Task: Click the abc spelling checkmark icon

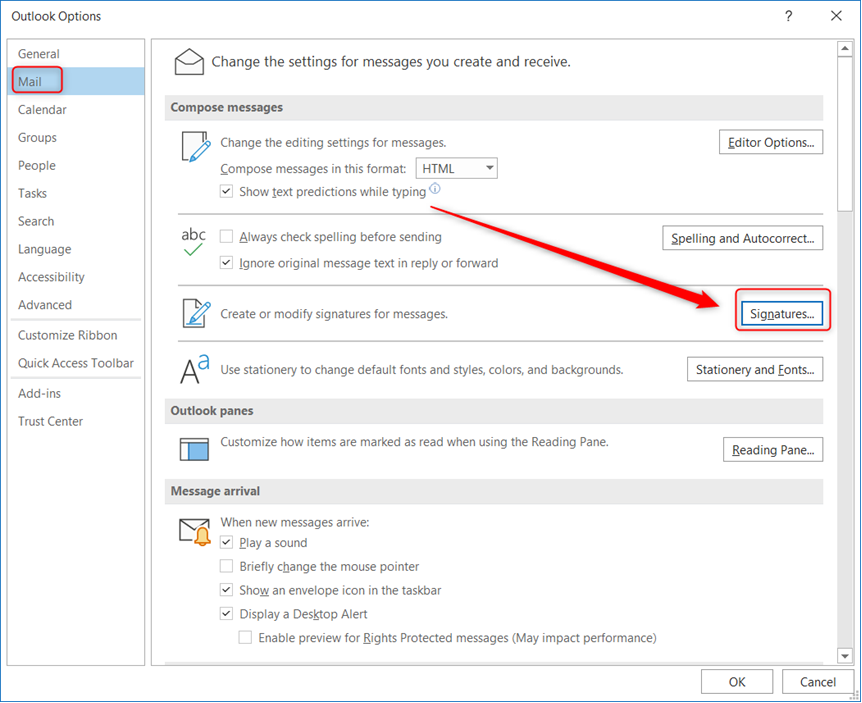Action: tap(193, 242)
